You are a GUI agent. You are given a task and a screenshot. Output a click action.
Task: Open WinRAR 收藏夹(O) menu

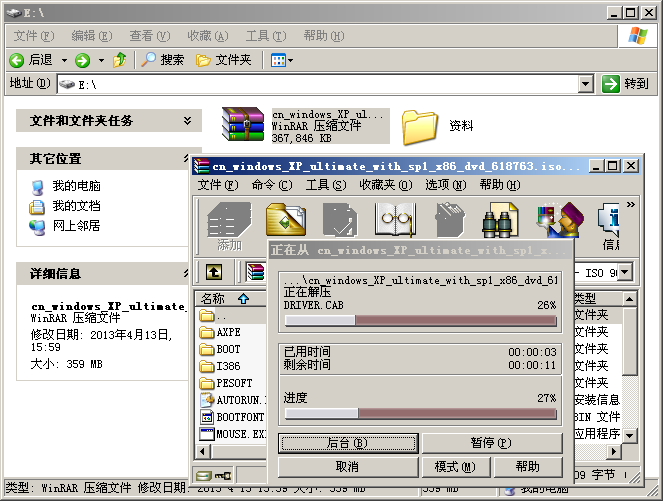[386, 185]
